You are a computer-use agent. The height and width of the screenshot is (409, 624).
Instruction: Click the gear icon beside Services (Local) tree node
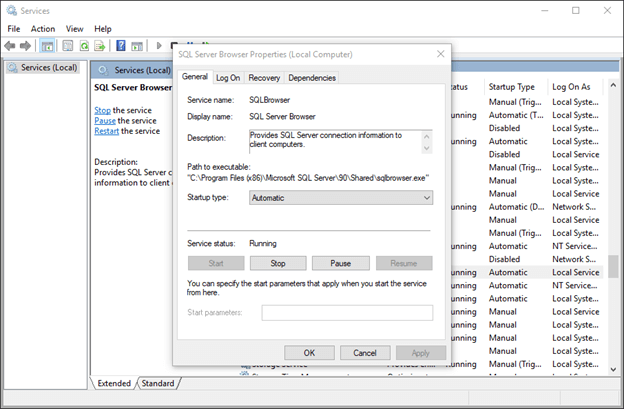pyautogui.click(x=13, y=68)
